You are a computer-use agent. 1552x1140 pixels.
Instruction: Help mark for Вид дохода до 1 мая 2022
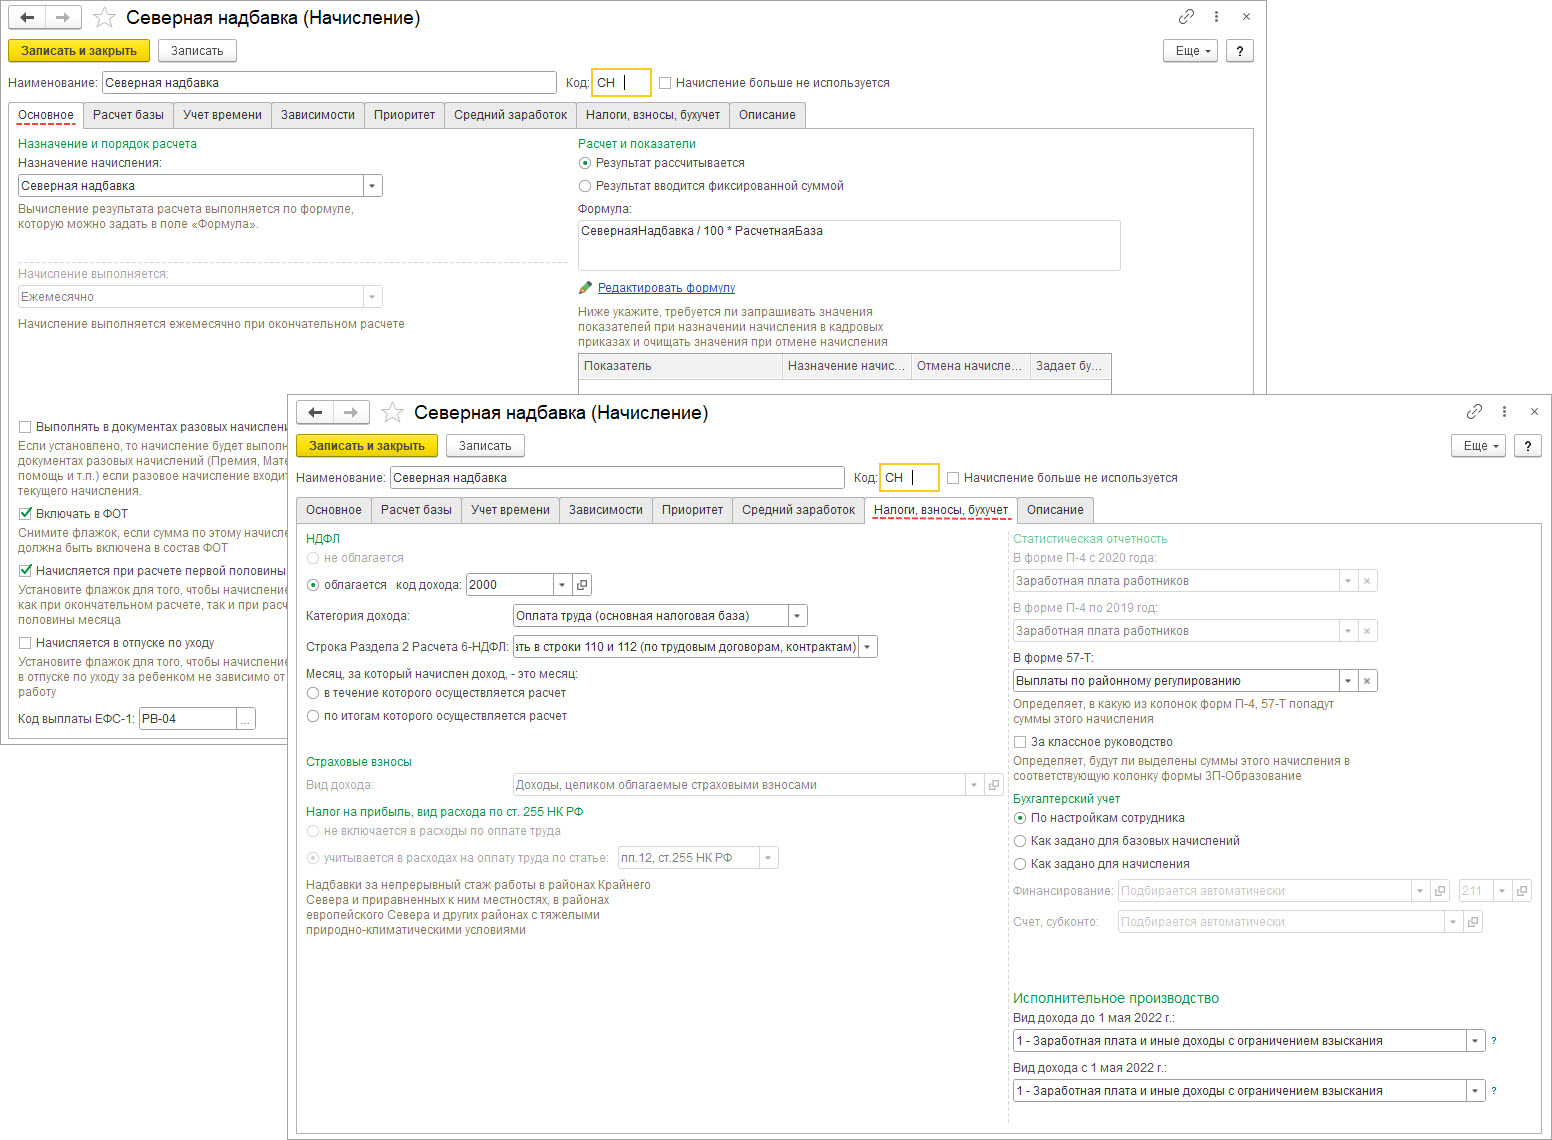1494,1041
